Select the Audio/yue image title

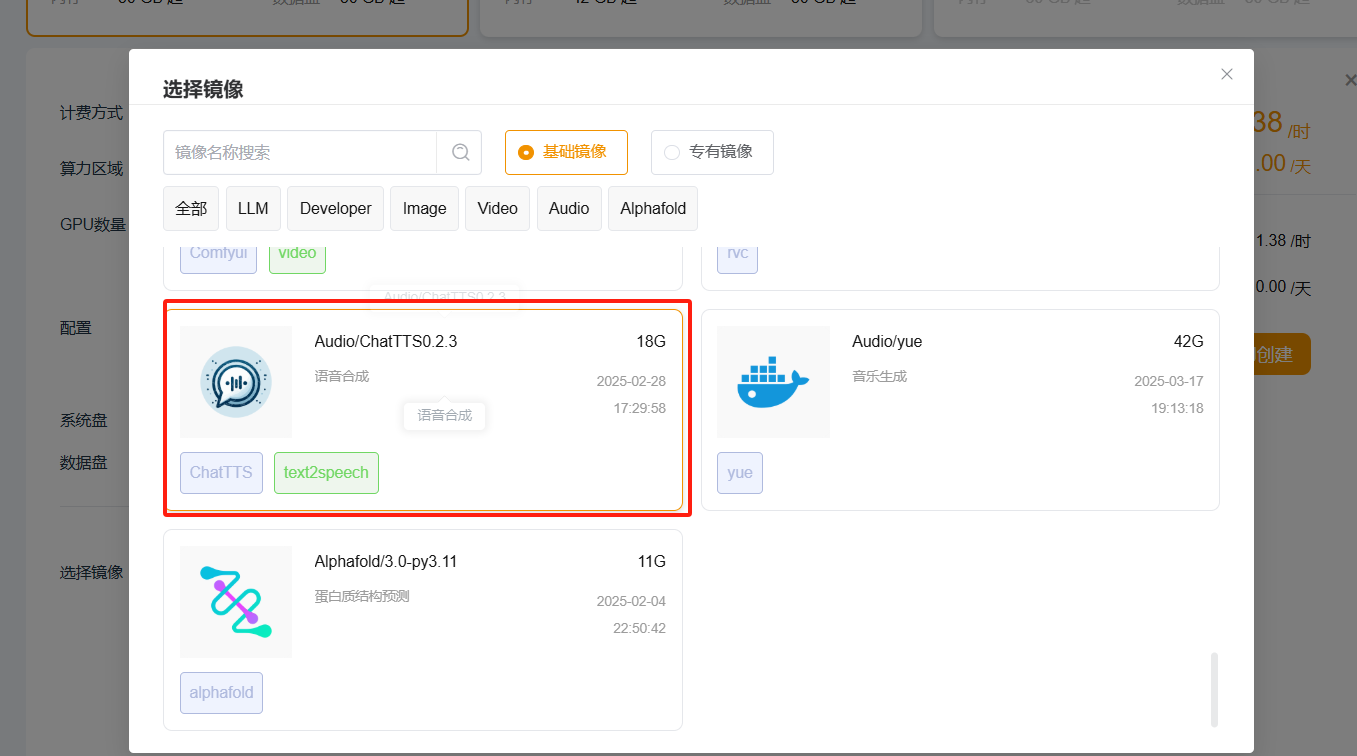pyautogui.click(x=887, y=342)
